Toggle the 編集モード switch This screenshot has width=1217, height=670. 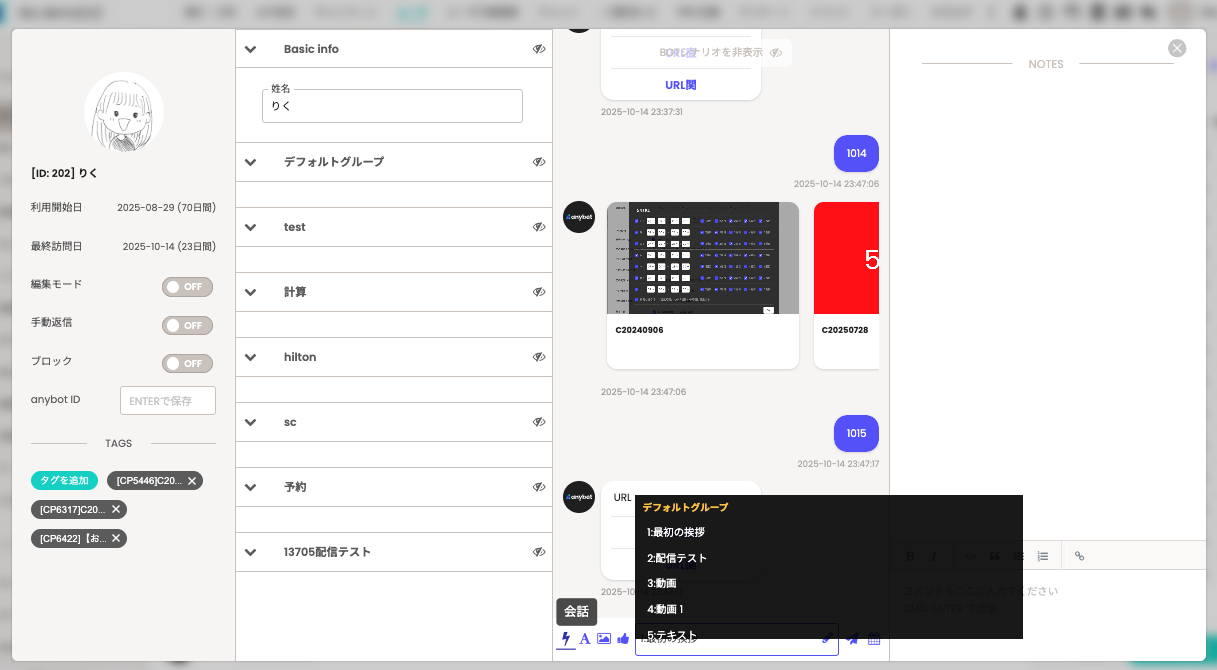(x=188, y=287)
